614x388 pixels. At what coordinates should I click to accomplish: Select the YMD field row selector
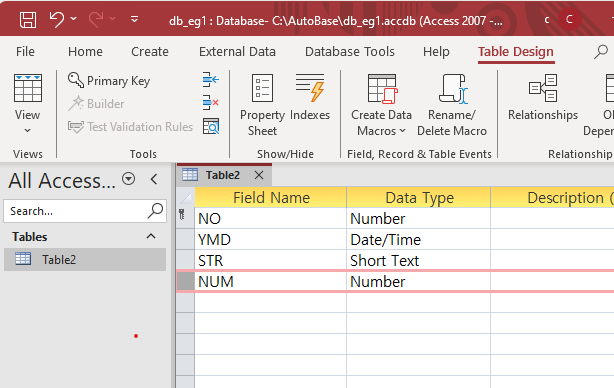185,239
